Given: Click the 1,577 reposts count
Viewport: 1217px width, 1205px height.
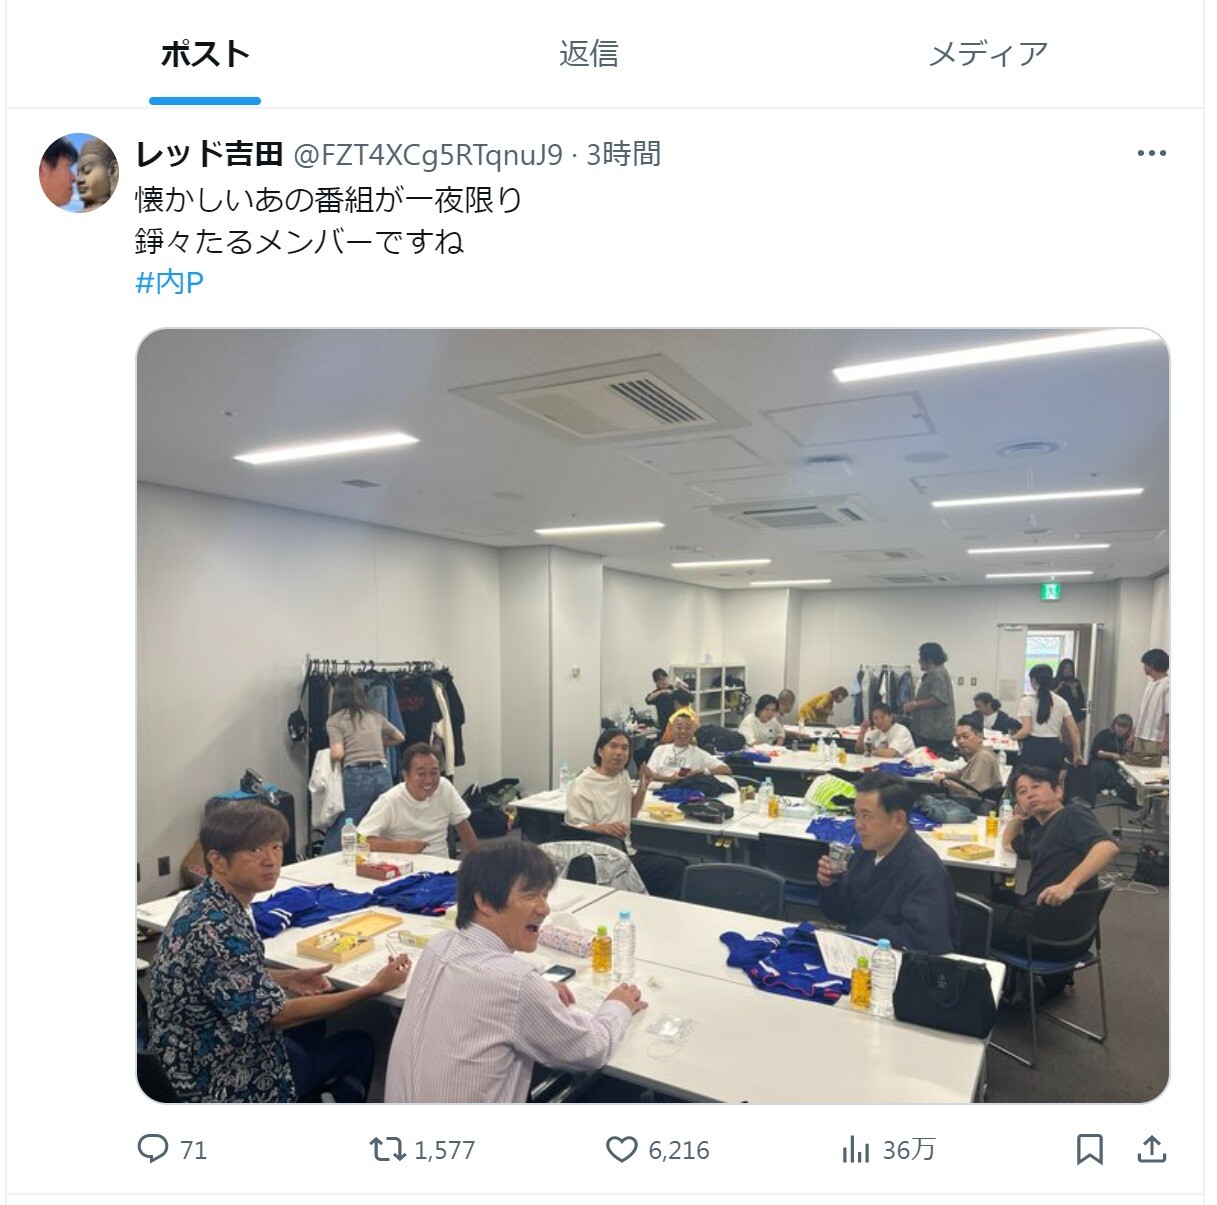Looking at the screenshot, I should point(445,1150).
